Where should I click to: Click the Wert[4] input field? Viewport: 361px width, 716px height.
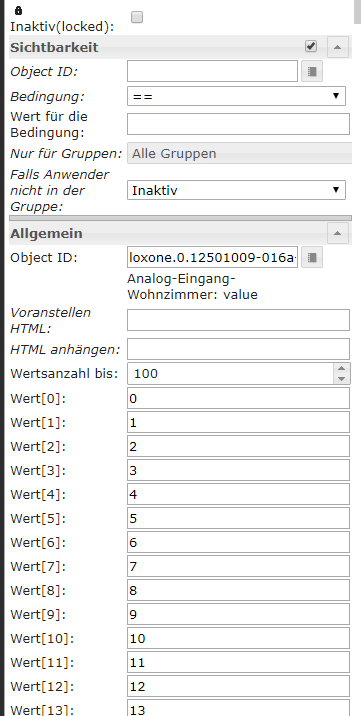pyautogui.click(x=238, y=494)
